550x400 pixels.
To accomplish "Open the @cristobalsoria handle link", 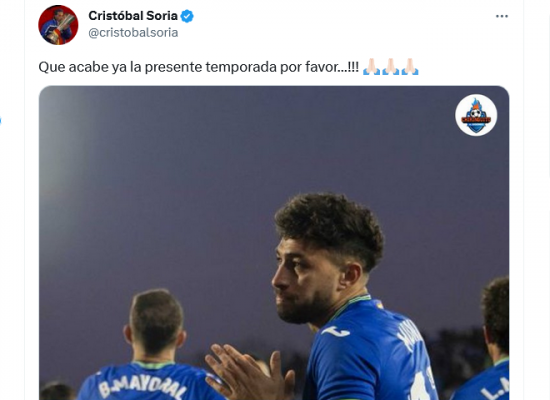I will coord(133,33).
